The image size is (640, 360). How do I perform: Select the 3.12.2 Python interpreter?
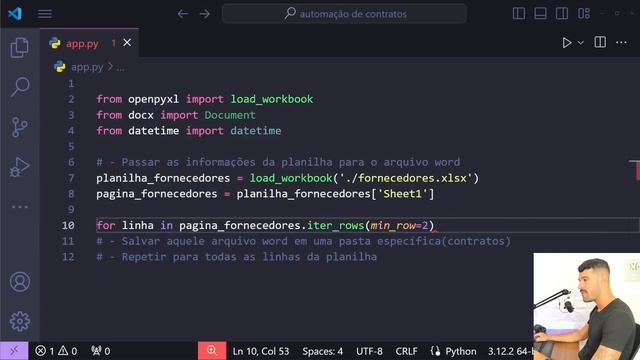(x=510, y=351)
